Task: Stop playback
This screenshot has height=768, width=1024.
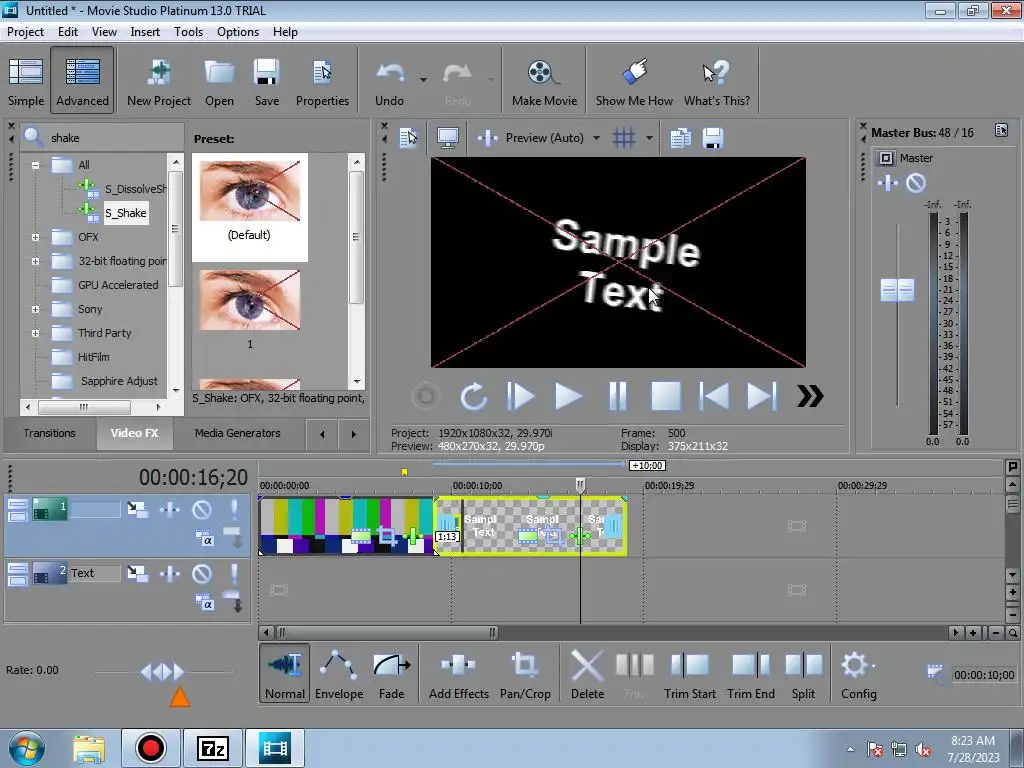Action: point(665,396)
